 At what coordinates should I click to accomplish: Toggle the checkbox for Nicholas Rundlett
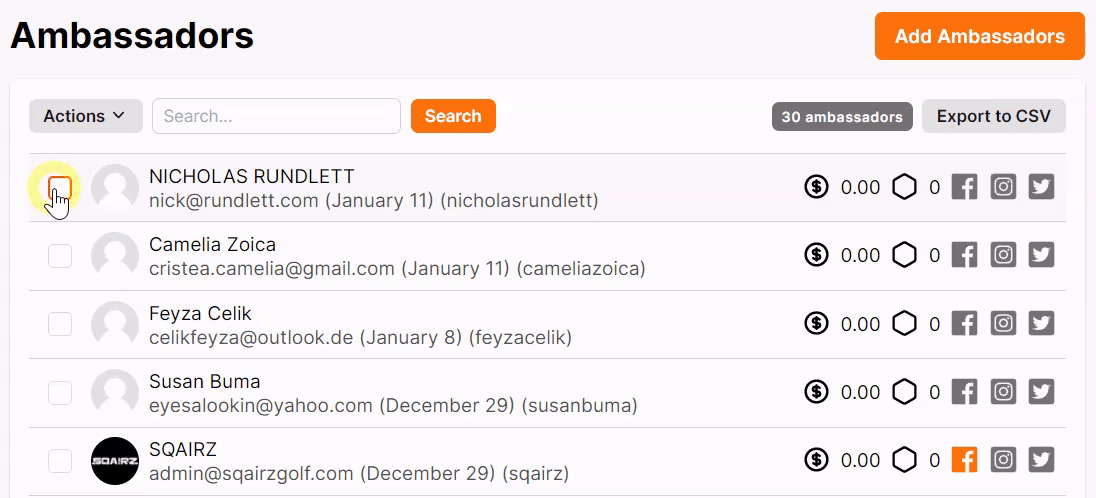(x=59, y=187)
